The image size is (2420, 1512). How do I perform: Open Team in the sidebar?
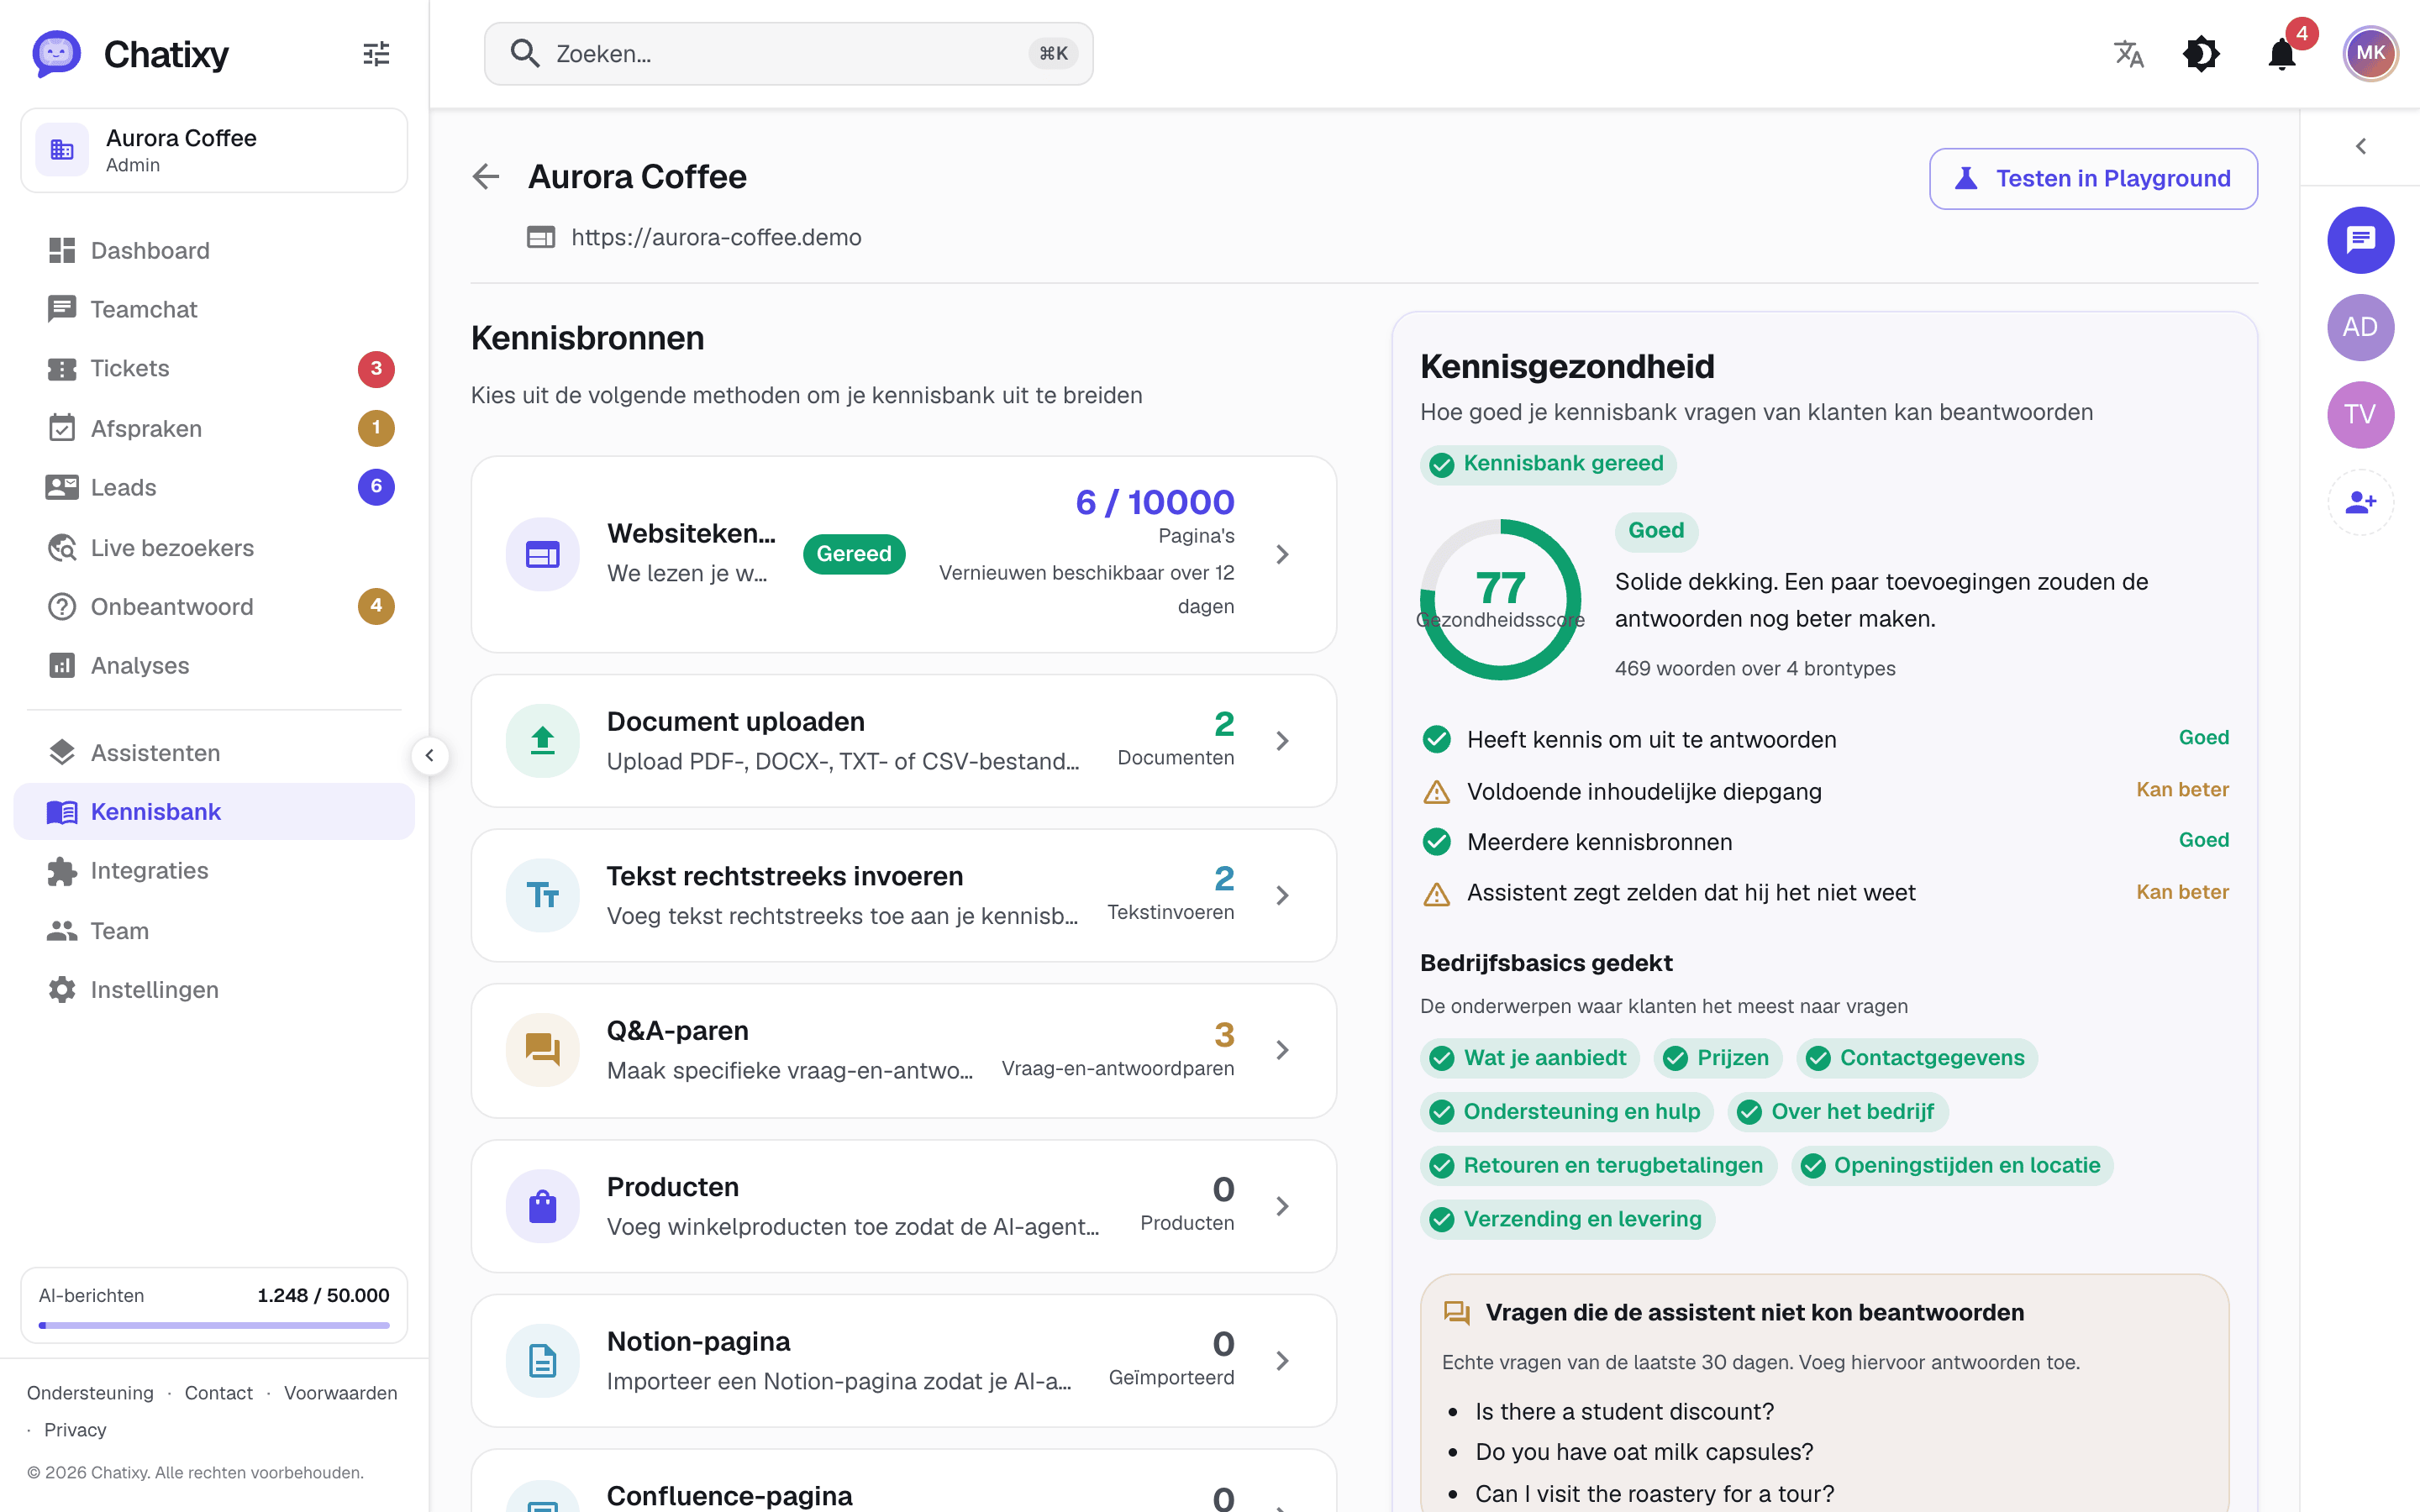tap(214, 931)
